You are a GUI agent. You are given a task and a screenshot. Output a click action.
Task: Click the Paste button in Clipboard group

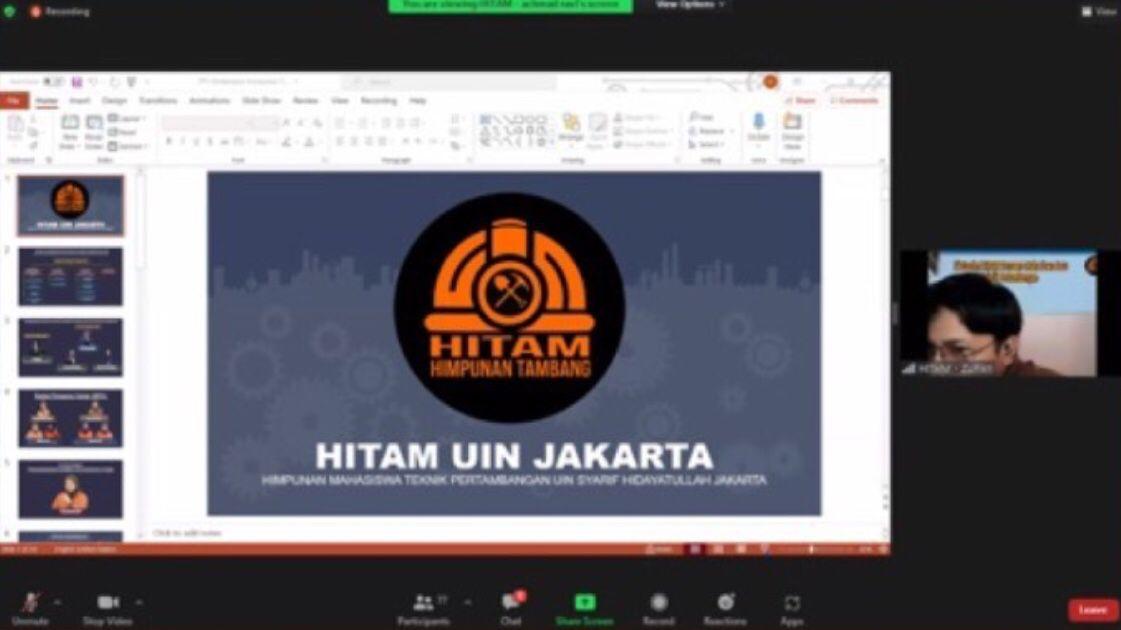[x=15, y=131]
